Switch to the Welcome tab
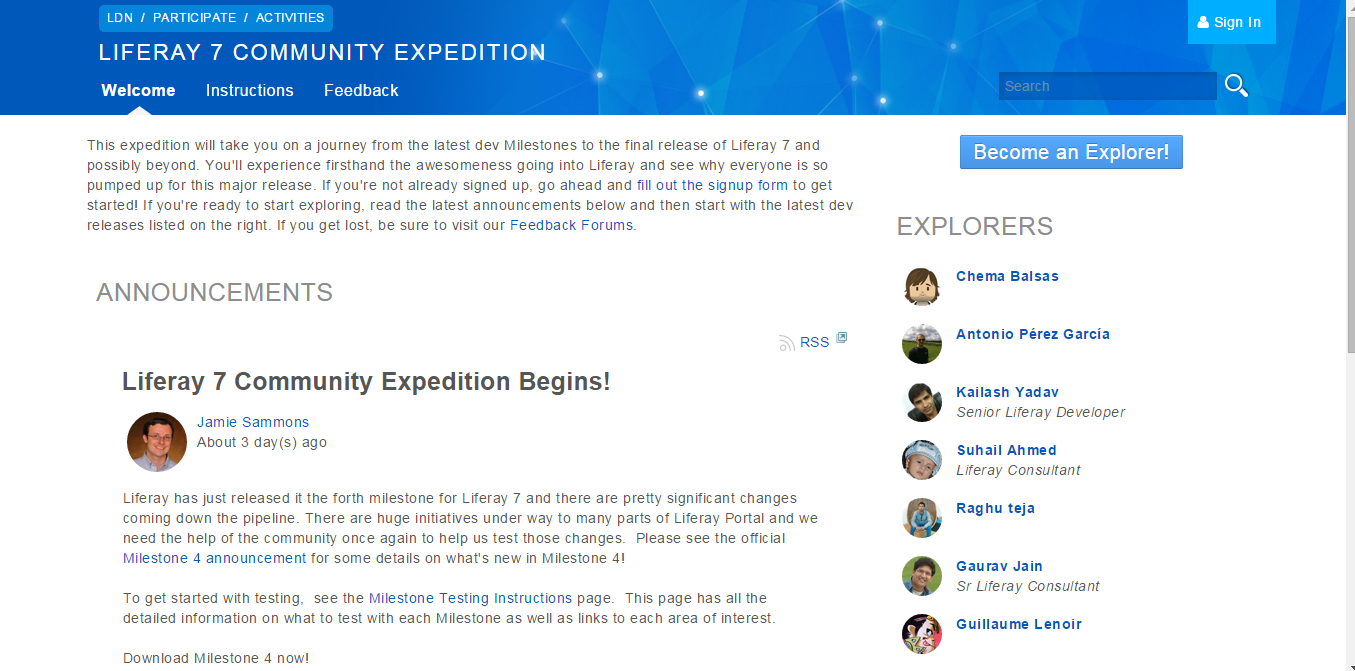1355x671 pixels. (x=138, y=90)
